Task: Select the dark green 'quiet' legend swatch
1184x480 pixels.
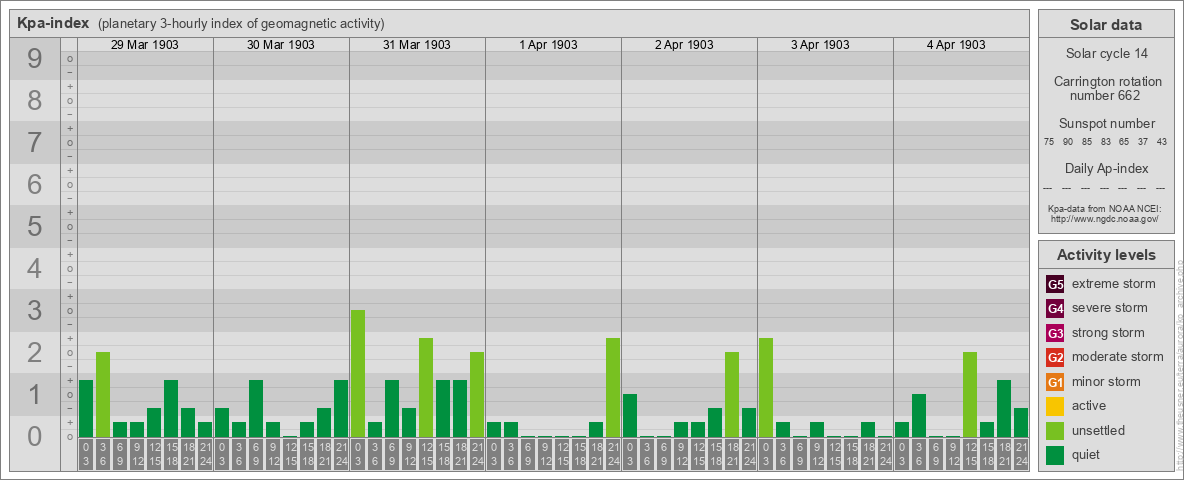Action: [1055, 455]
